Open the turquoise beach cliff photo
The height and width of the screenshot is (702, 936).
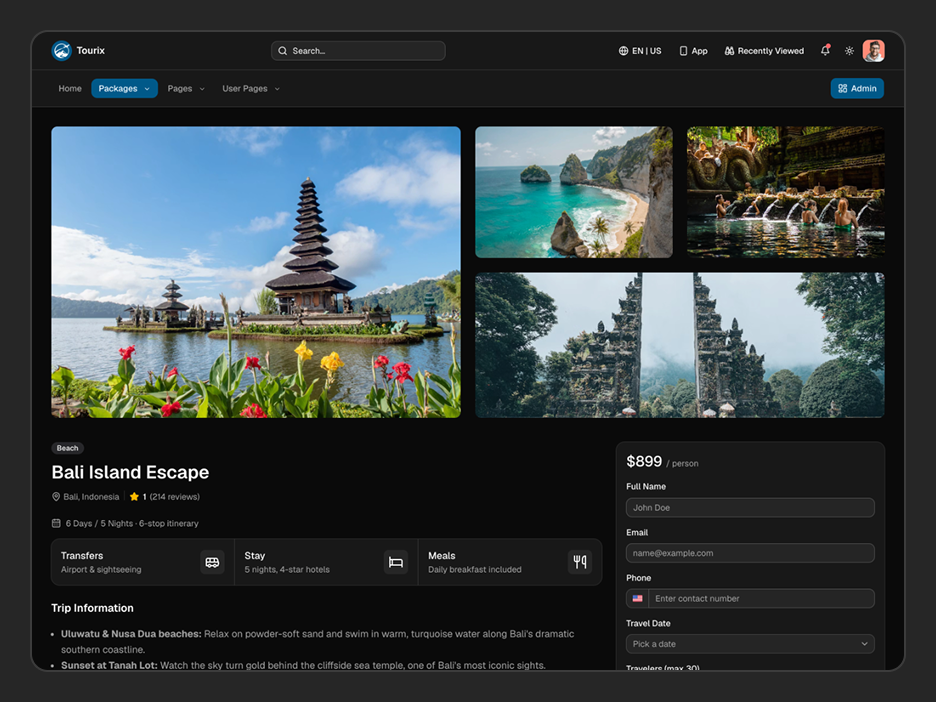click(x=574, y=192)
